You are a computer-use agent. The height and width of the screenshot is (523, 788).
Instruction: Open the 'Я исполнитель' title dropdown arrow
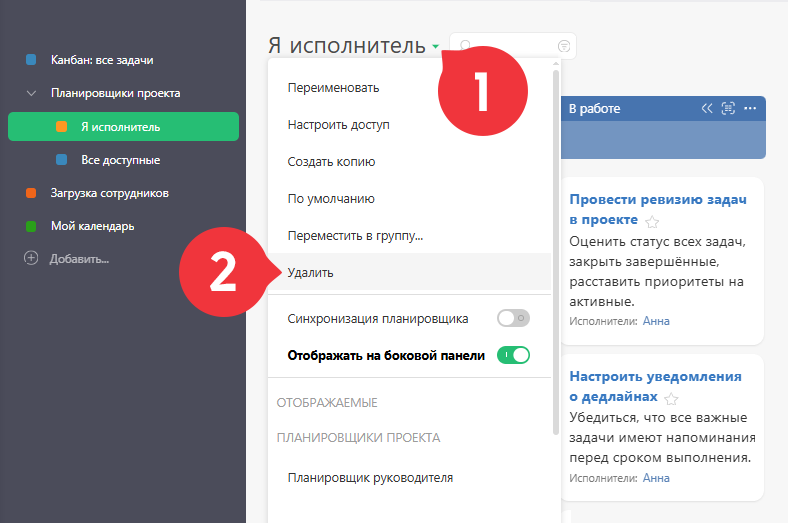[x=435, y=47]
